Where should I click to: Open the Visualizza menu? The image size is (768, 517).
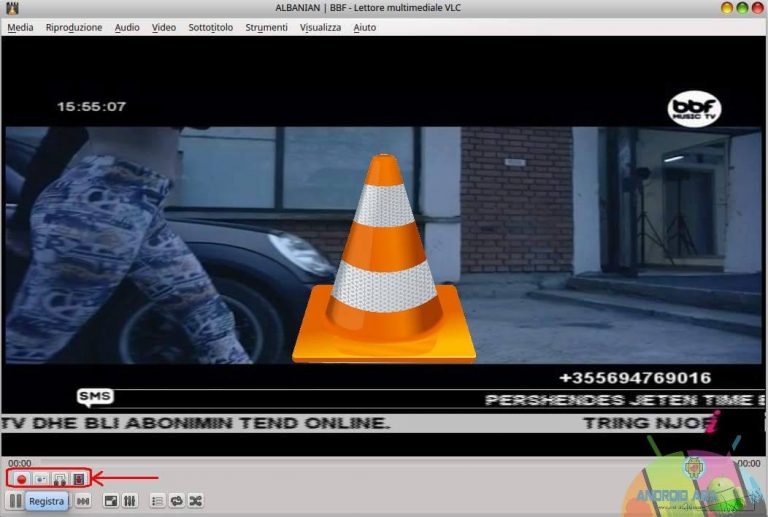(x=320, y=27)
